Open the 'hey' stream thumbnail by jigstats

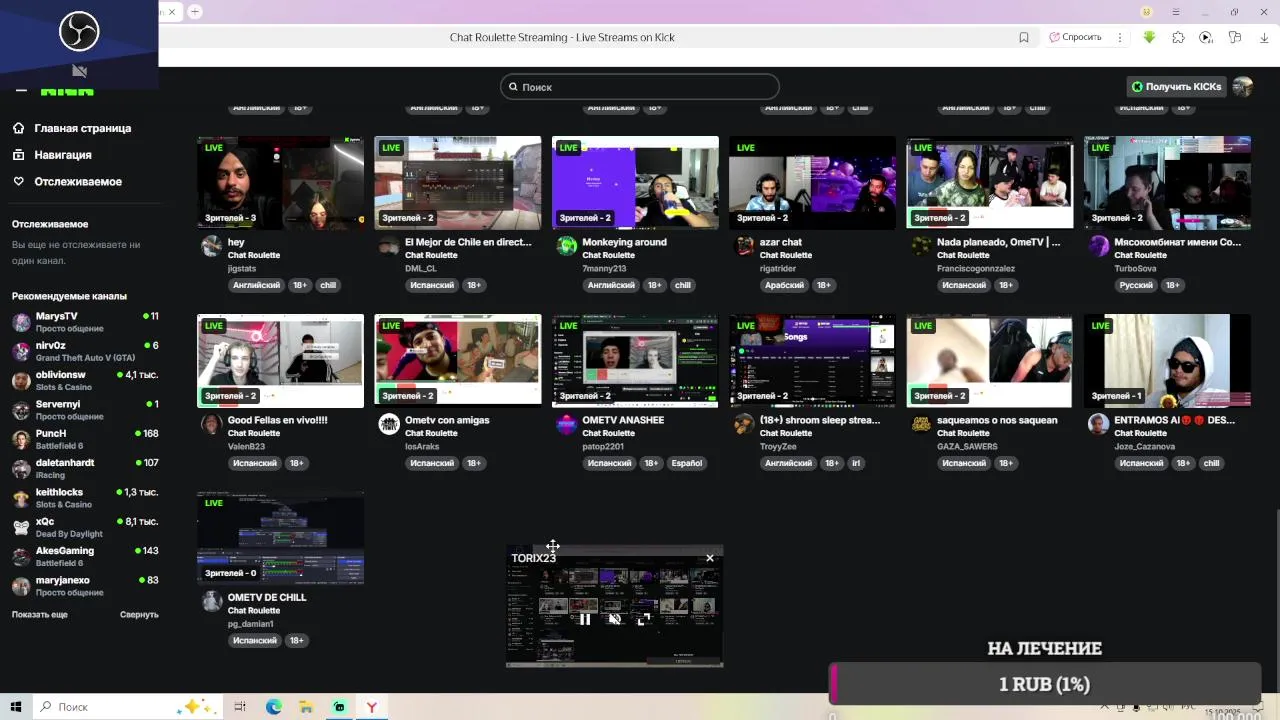[x=280, y=183]
